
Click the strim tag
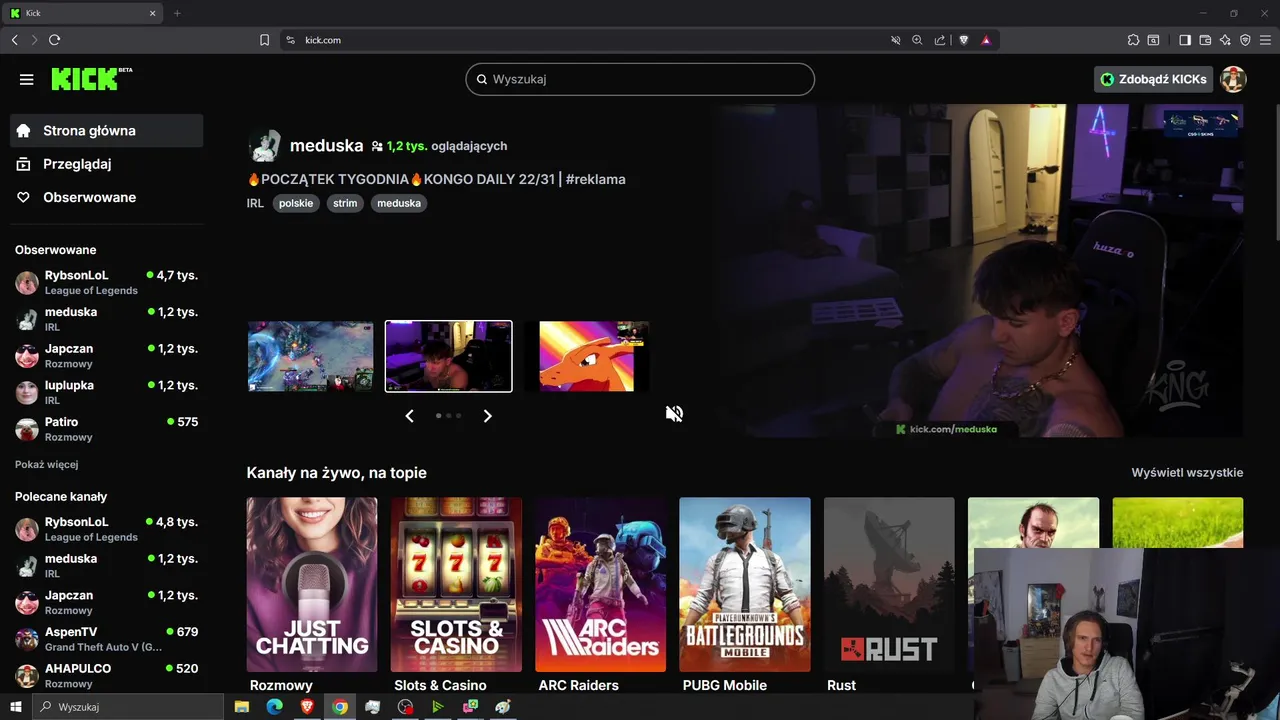[345, 203]
